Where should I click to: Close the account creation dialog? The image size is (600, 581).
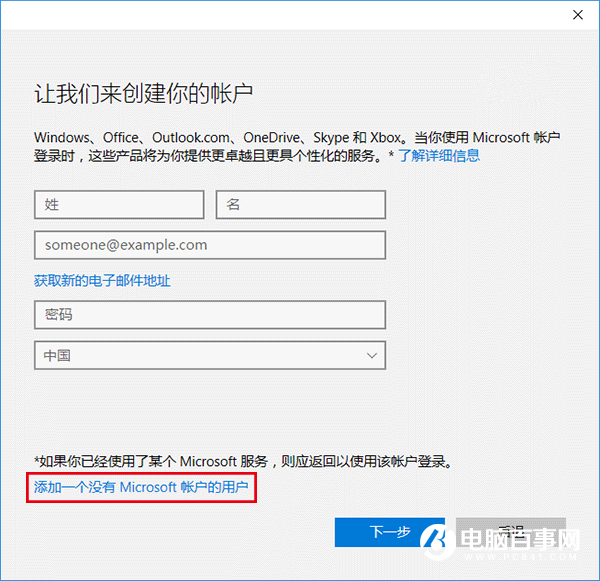click(x=577, y=15)
